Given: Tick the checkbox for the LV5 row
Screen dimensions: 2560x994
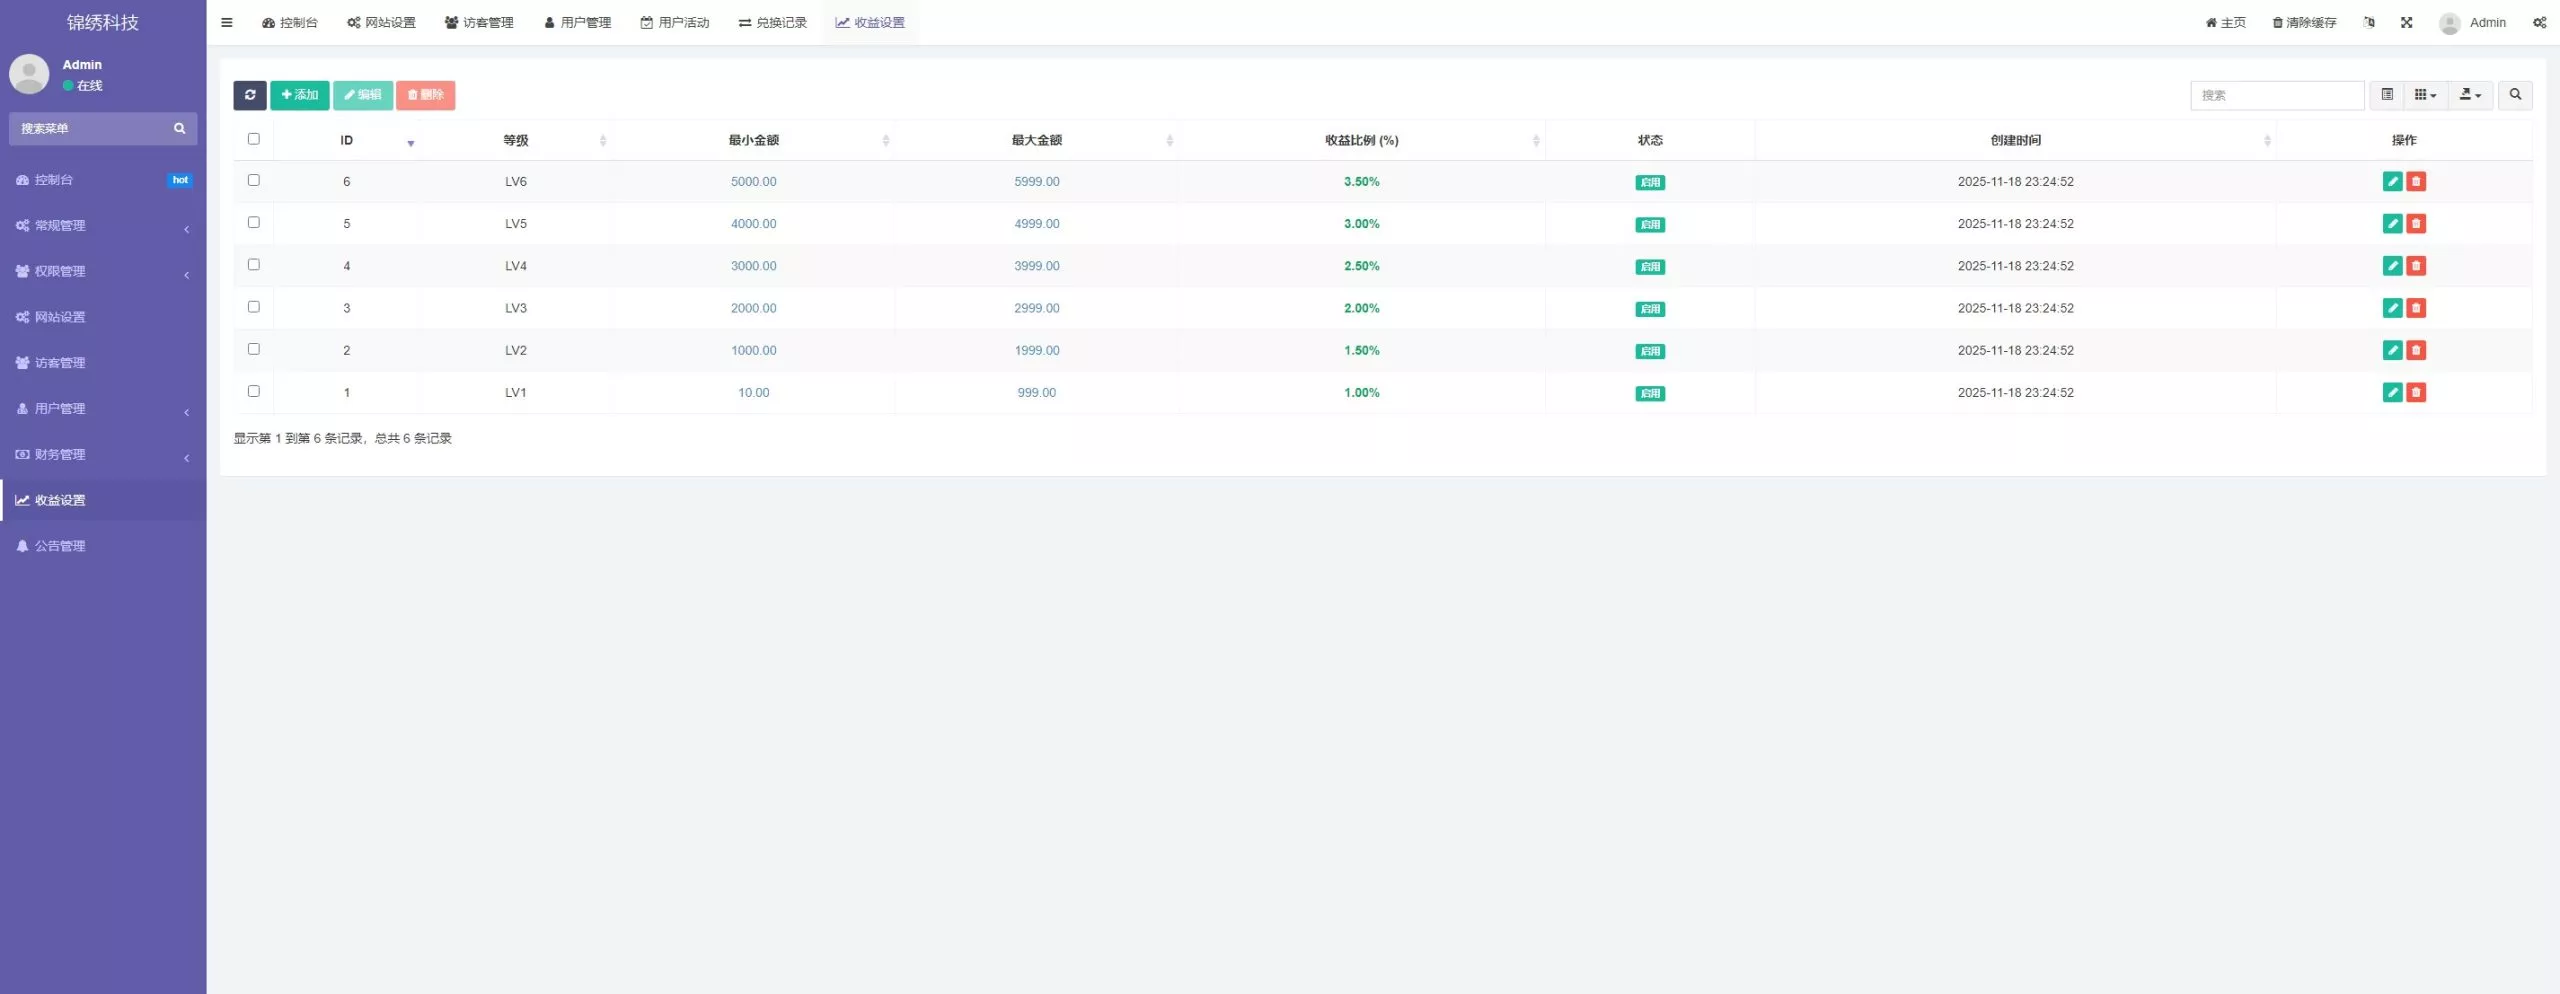Looking at the screenshot, I should click(x=253, y=223).
